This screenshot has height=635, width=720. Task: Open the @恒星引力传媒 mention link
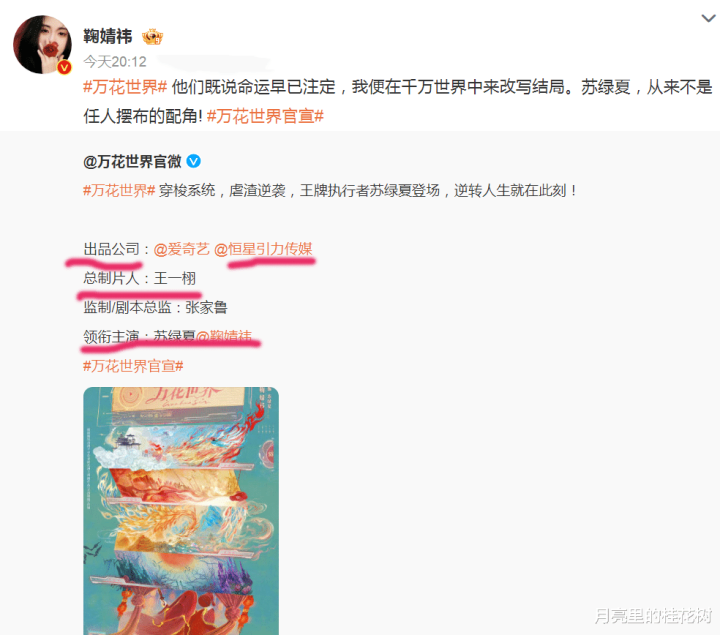pos(263,249)
